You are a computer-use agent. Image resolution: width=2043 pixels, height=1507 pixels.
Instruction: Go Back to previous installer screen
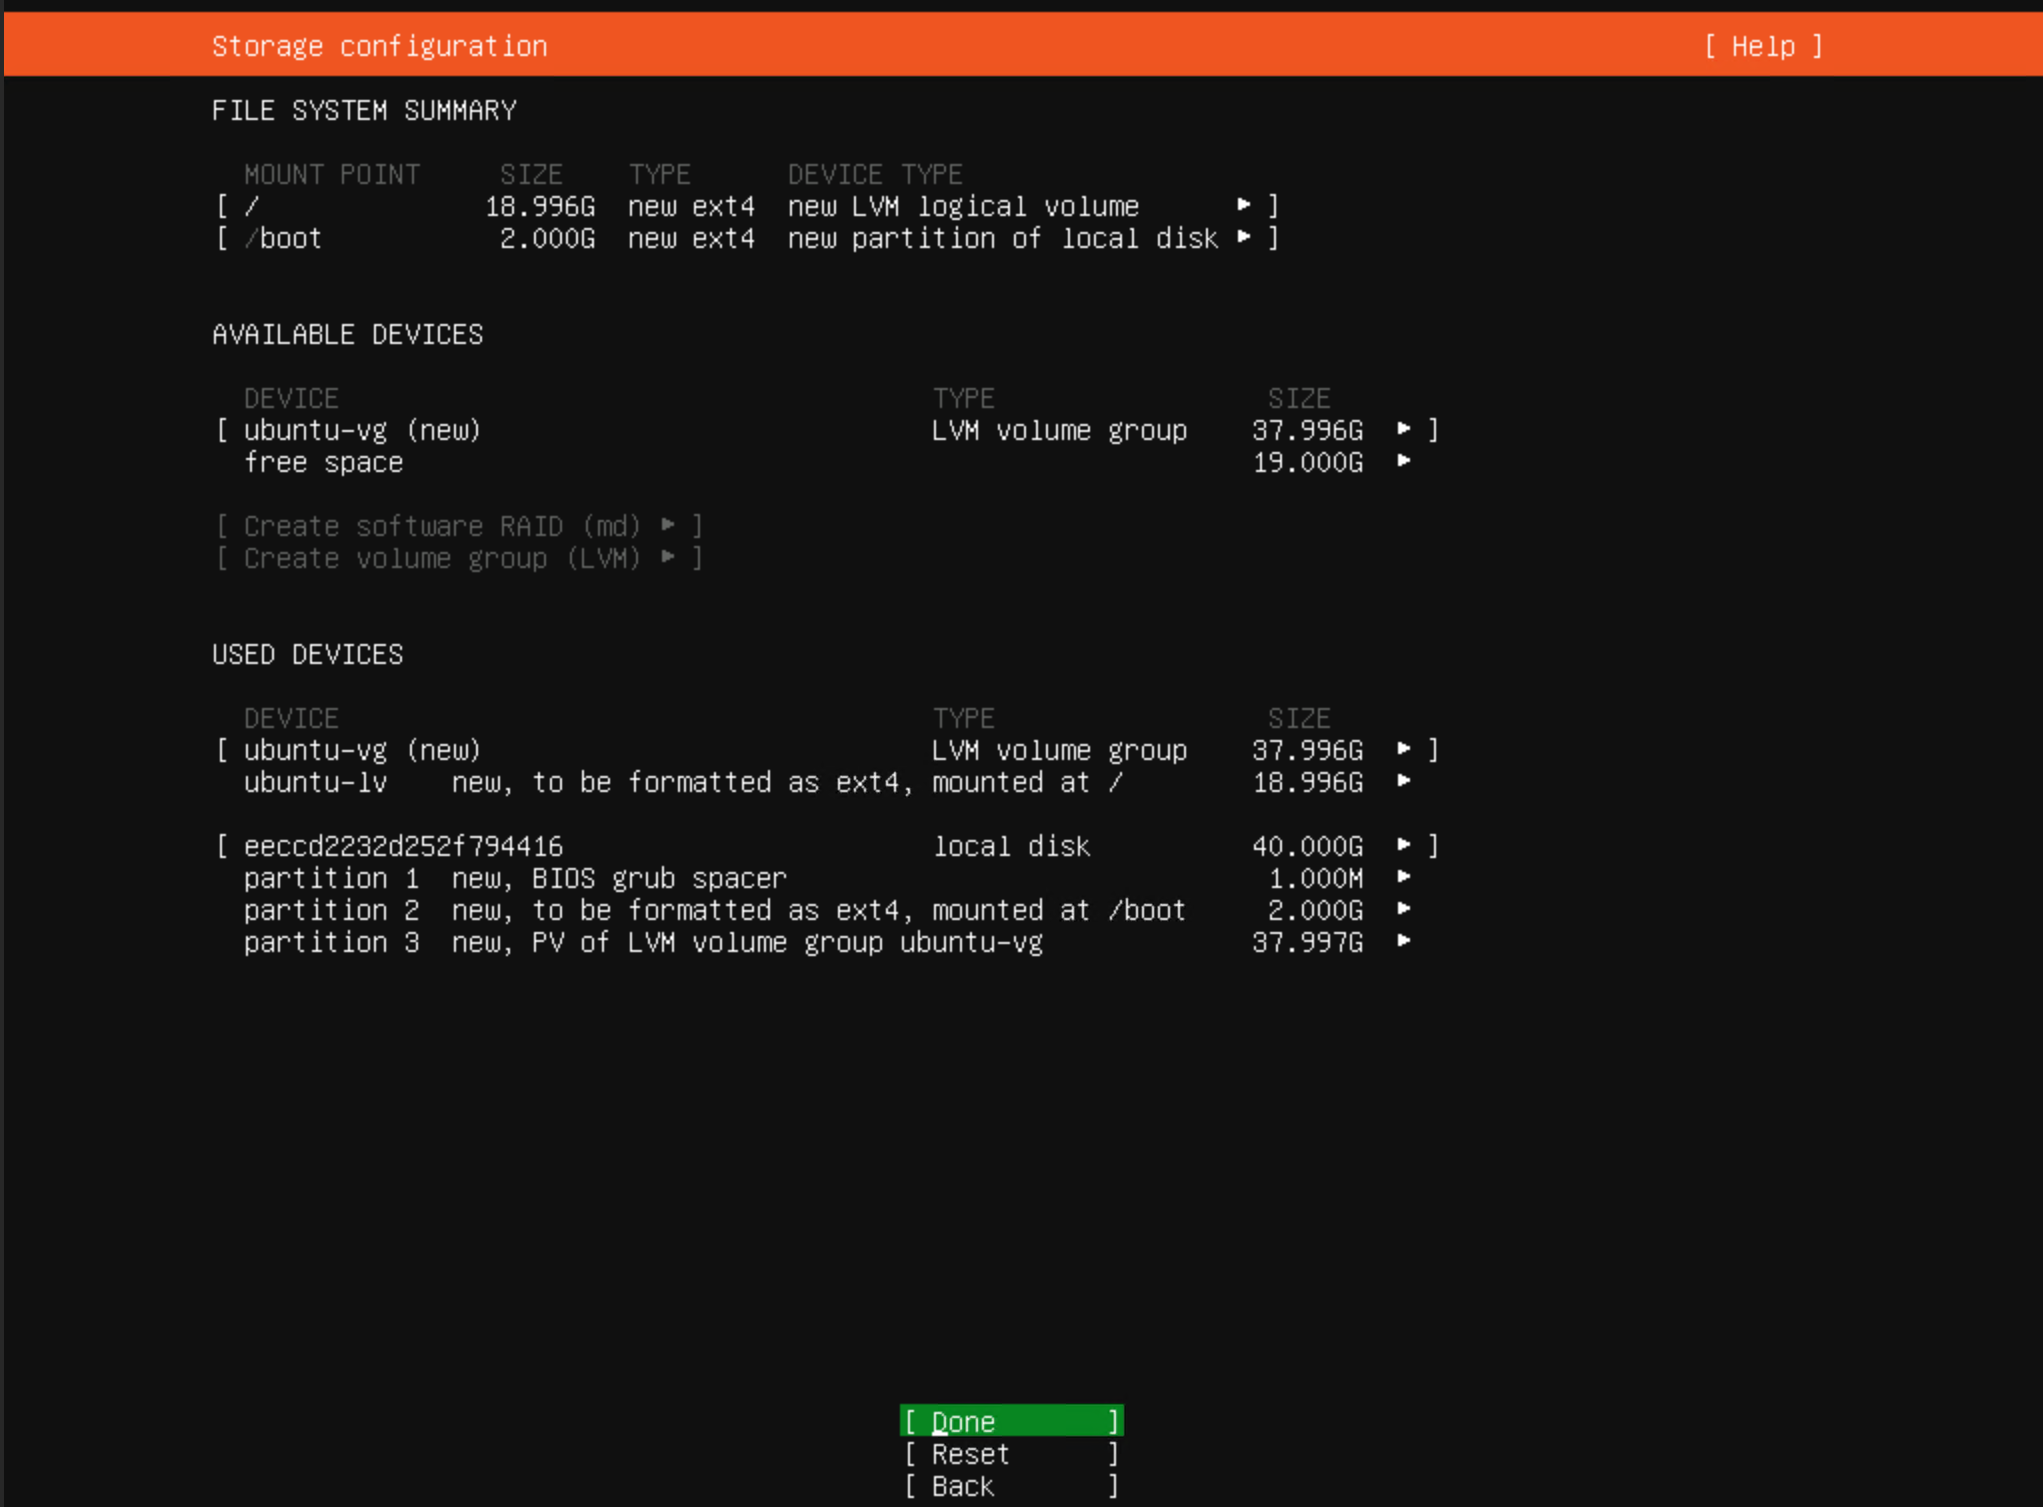[x=1010, y=1486]
